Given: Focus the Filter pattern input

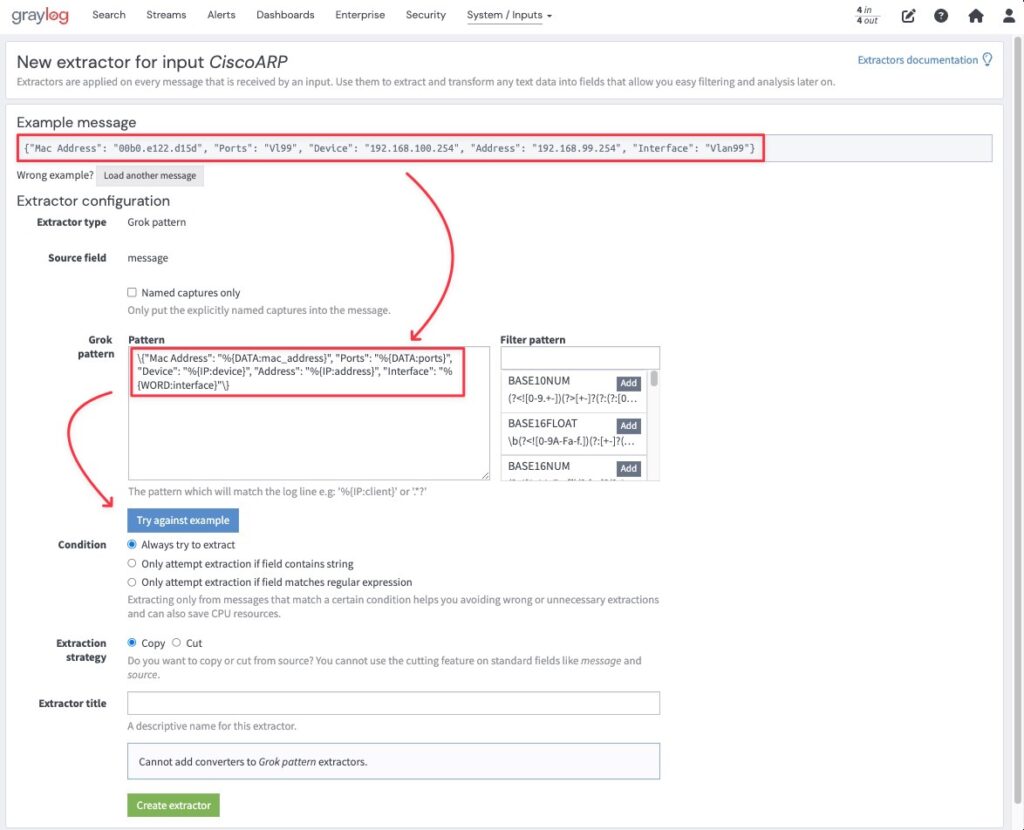Looking at the screenshot, I should 580,358.
